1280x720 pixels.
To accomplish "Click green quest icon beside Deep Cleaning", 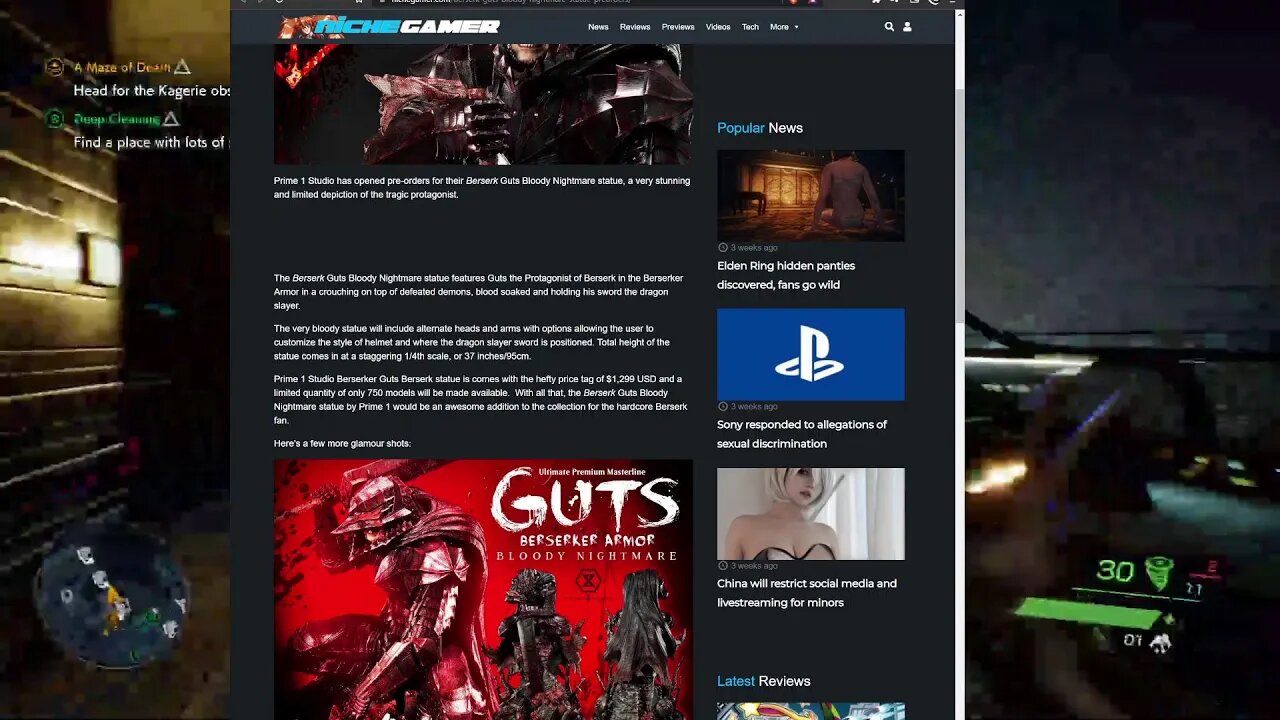I will [55, 119].
